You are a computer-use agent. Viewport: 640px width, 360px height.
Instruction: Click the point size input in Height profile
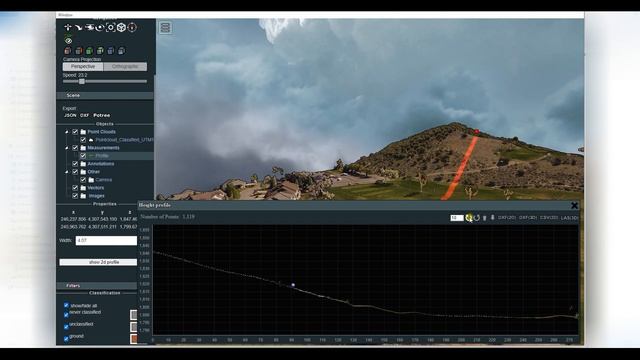tap(457, 218)
